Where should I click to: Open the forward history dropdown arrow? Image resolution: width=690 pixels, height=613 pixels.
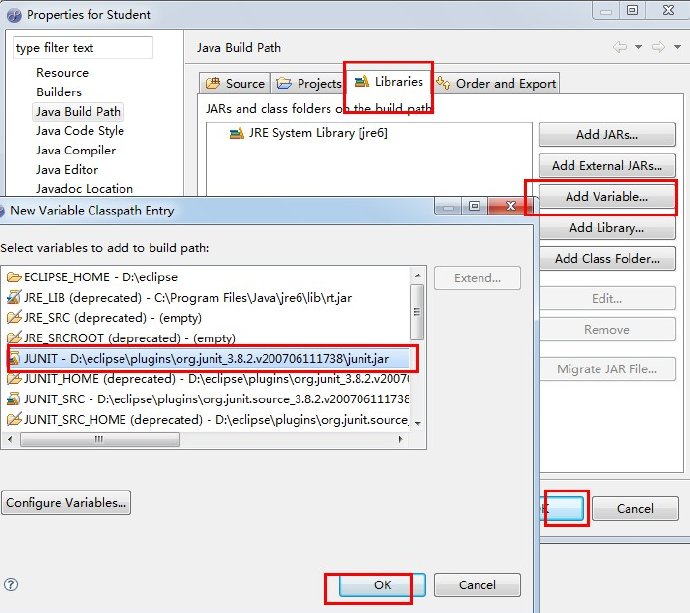point(677,47)
